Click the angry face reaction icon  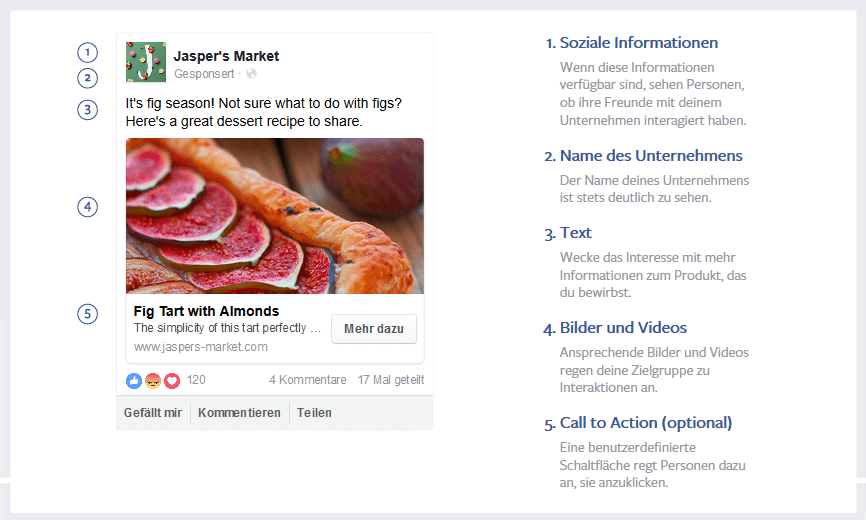point(153,380)
